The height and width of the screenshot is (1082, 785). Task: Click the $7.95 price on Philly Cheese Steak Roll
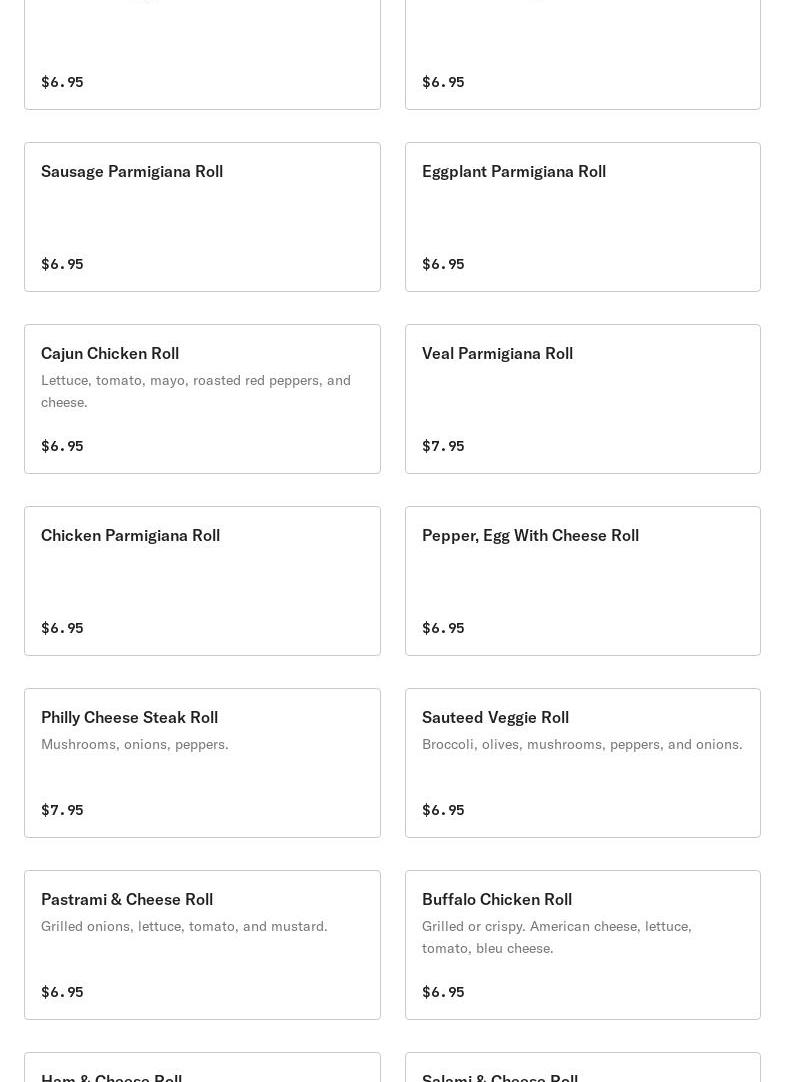(x=62, y=810)
